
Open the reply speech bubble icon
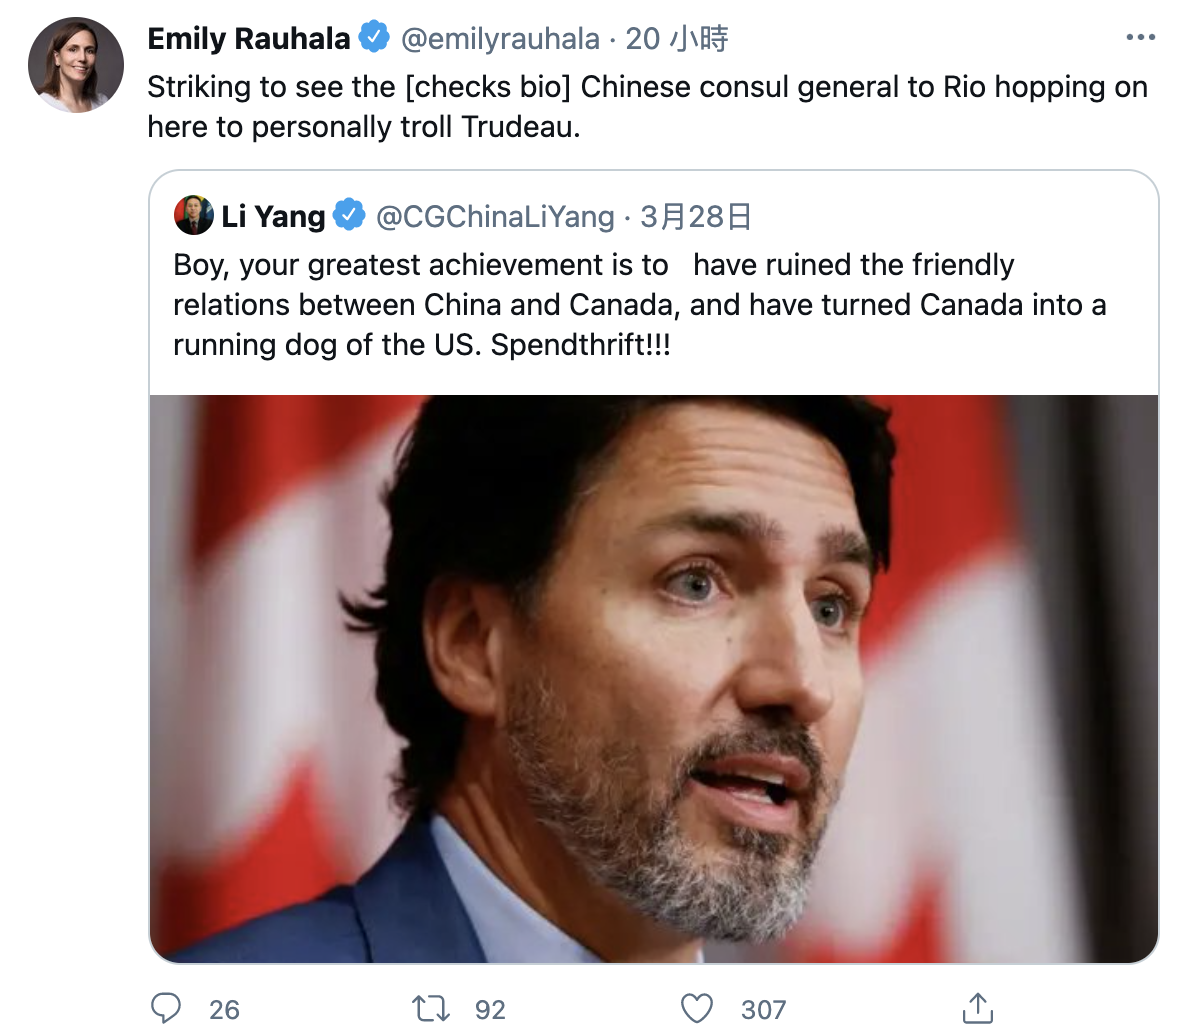click(165, 1008)
